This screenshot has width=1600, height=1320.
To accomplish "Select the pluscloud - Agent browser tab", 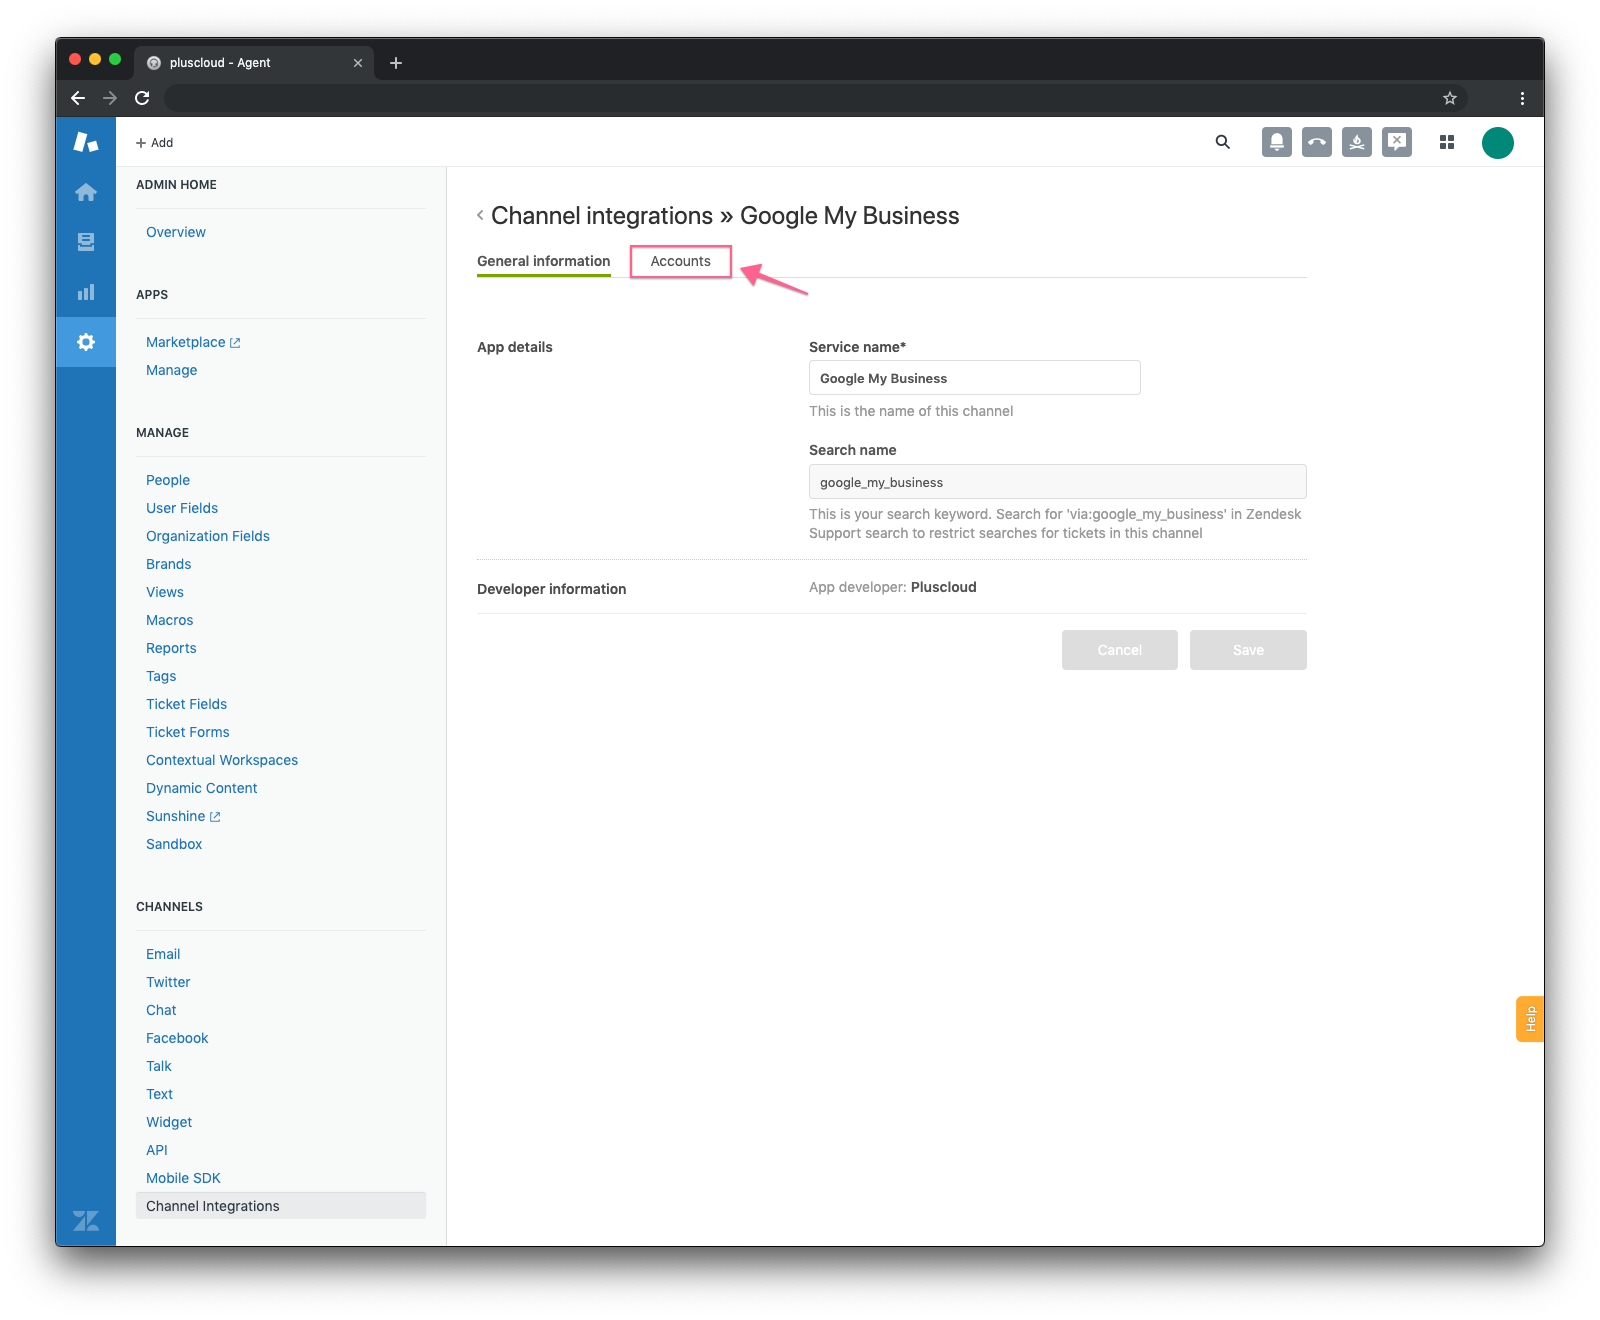I will [255, 62].
